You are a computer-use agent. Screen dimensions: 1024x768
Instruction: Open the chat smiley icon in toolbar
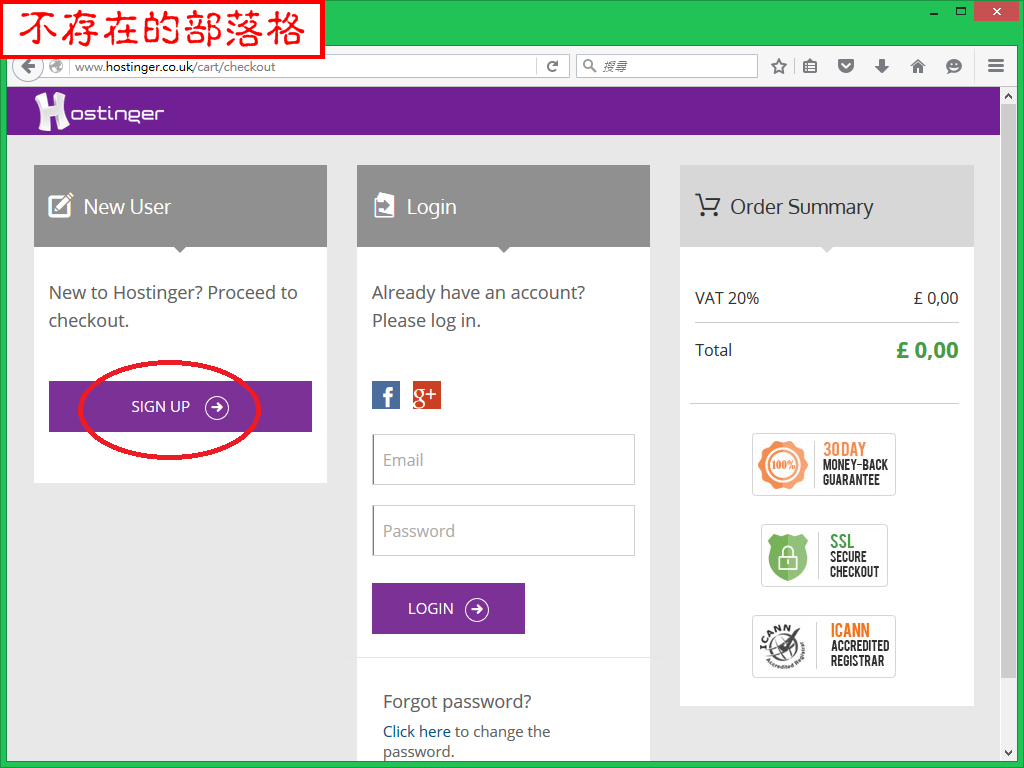pos(953,66)
